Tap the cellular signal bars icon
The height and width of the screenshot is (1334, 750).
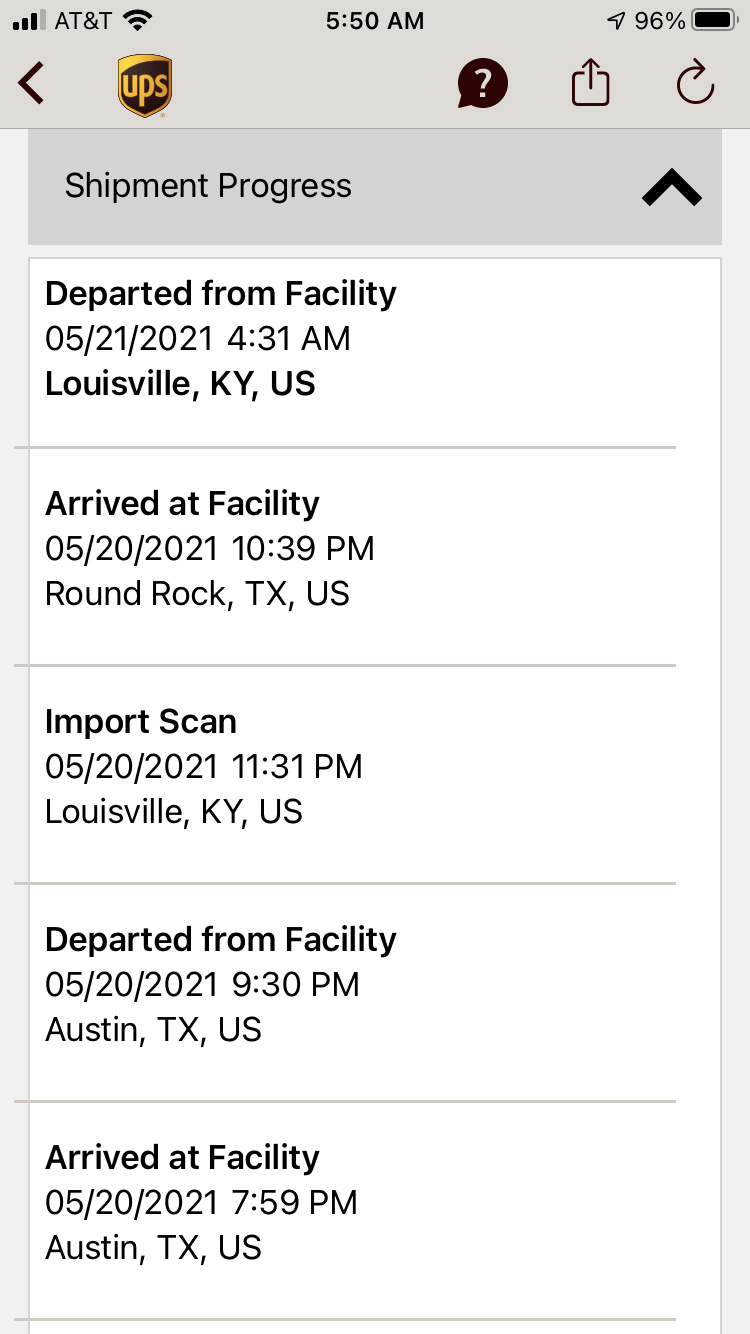pyautogui.click(x=29, y=21)
